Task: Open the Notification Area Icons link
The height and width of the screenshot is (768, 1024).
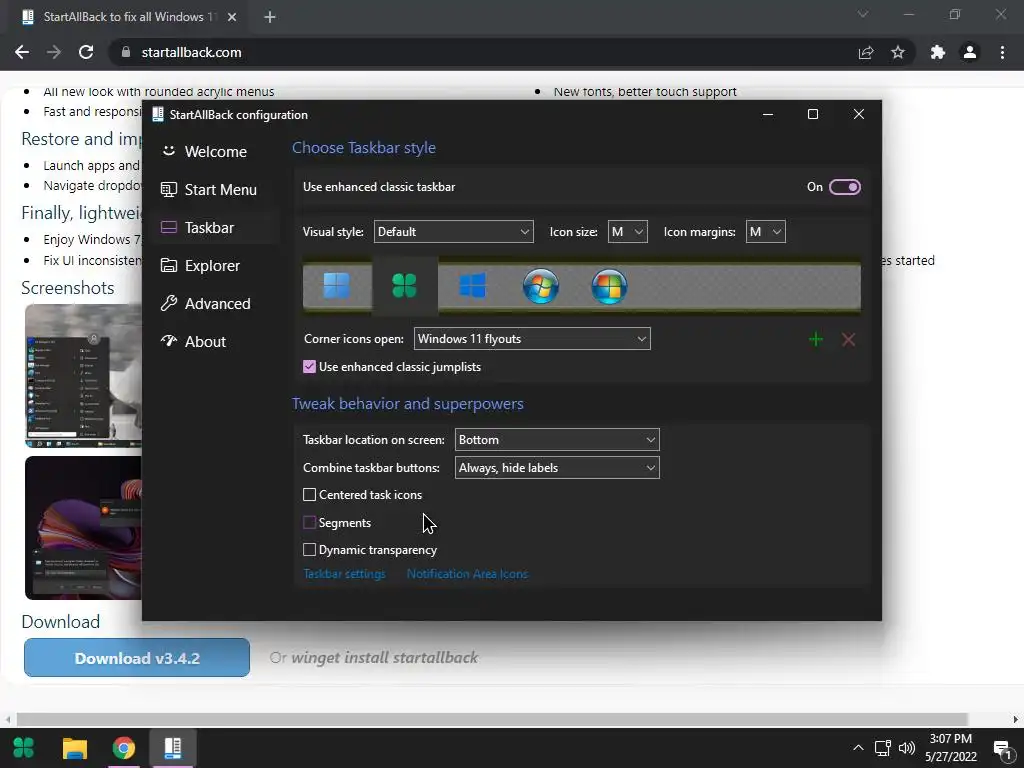Action: click(467, 574)
